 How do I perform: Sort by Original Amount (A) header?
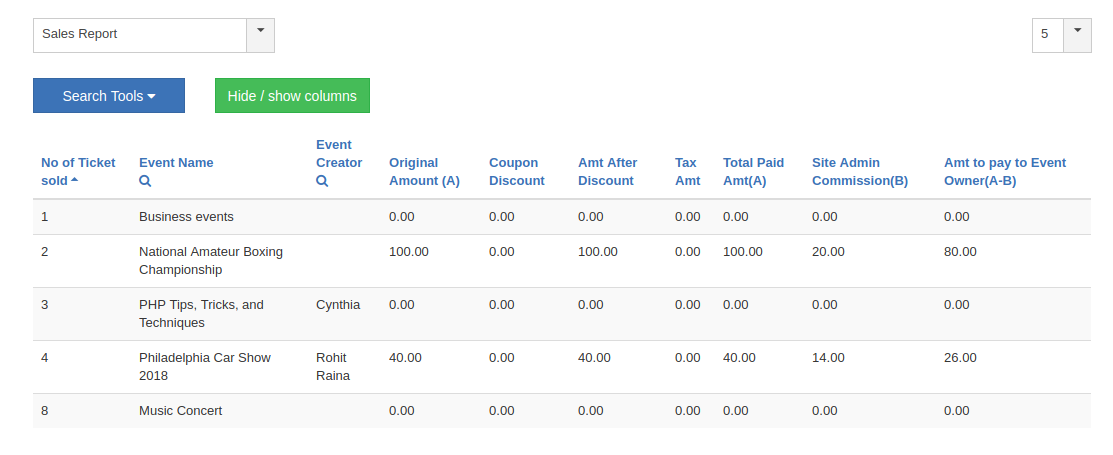click(x=424, y=172)
